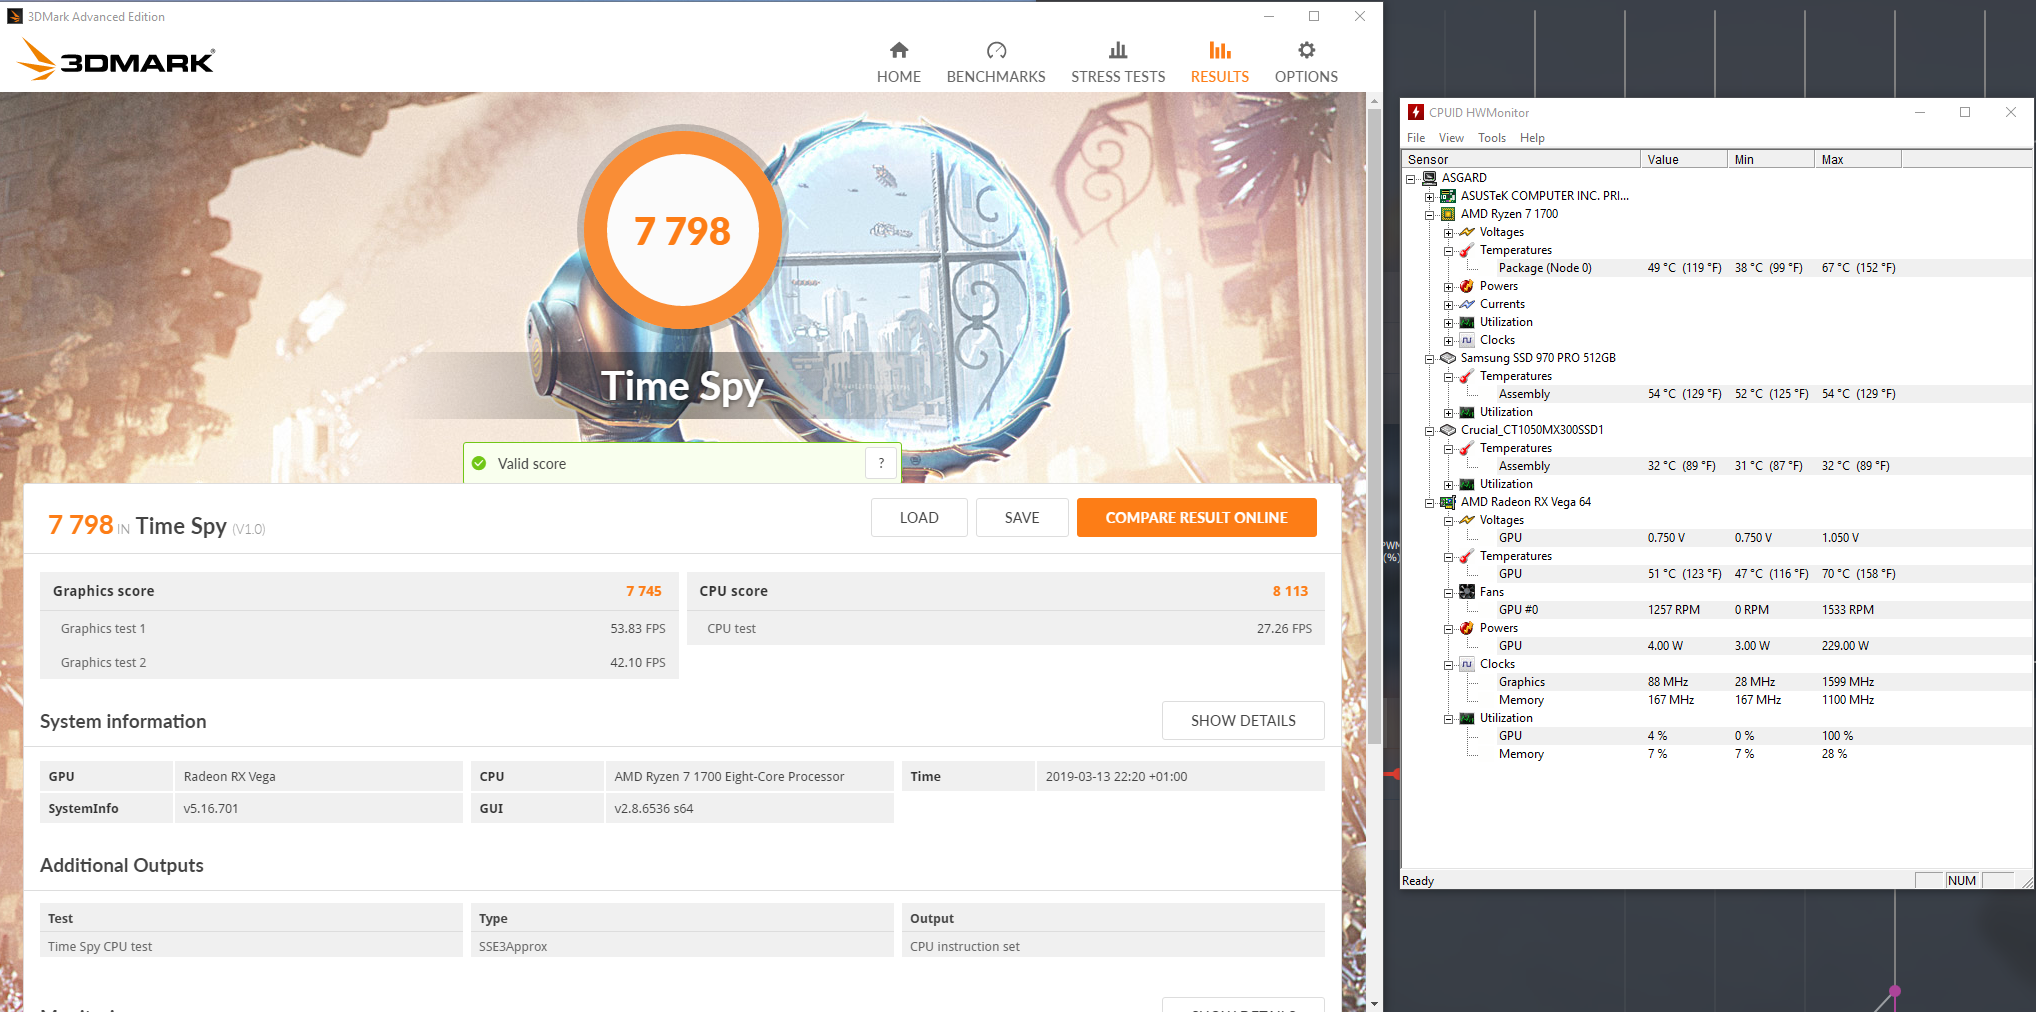This screenshot has width=2036, height=1012.
Task: Click the Clocks icon under Ryzen 7 1700
Action: pyautogui.click(x=1467, y=340)
